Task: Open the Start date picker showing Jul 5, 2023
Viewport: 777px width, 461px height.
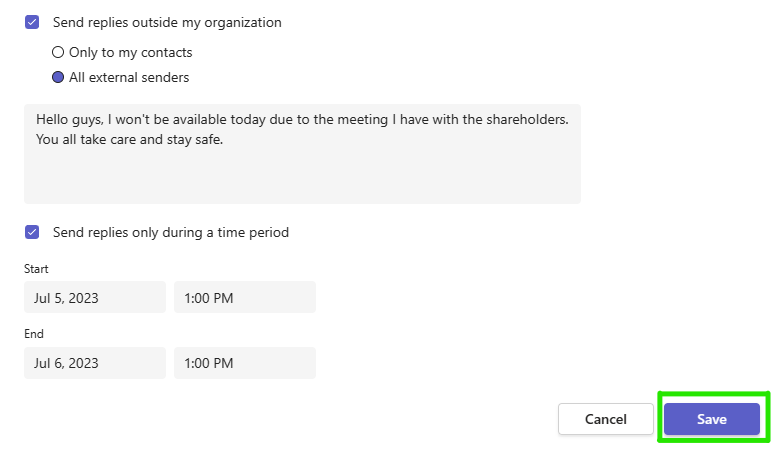Action: [94, 297]
